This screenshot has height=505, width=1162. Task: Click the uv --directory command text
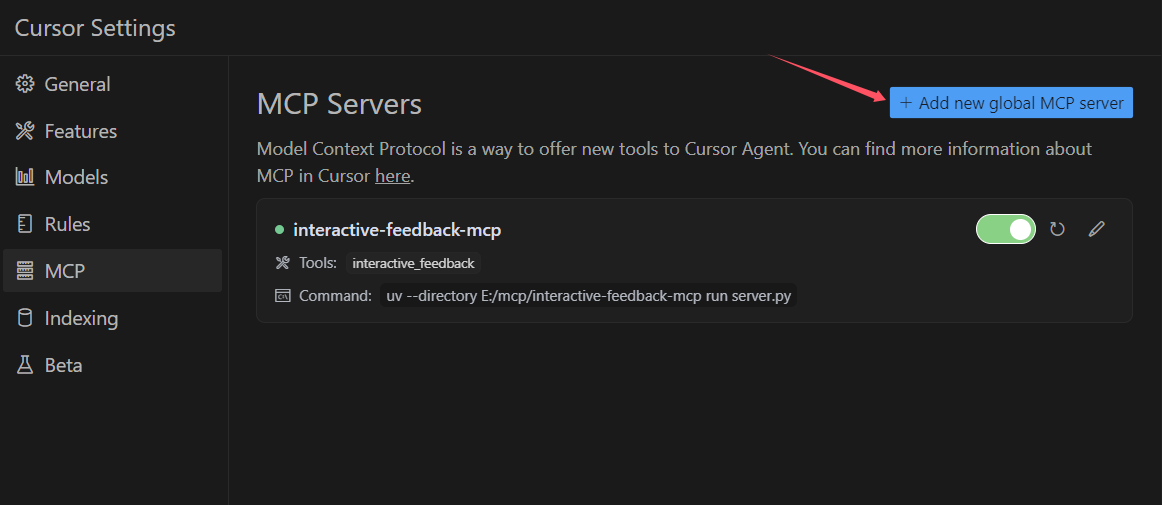(x=588, y=296)
